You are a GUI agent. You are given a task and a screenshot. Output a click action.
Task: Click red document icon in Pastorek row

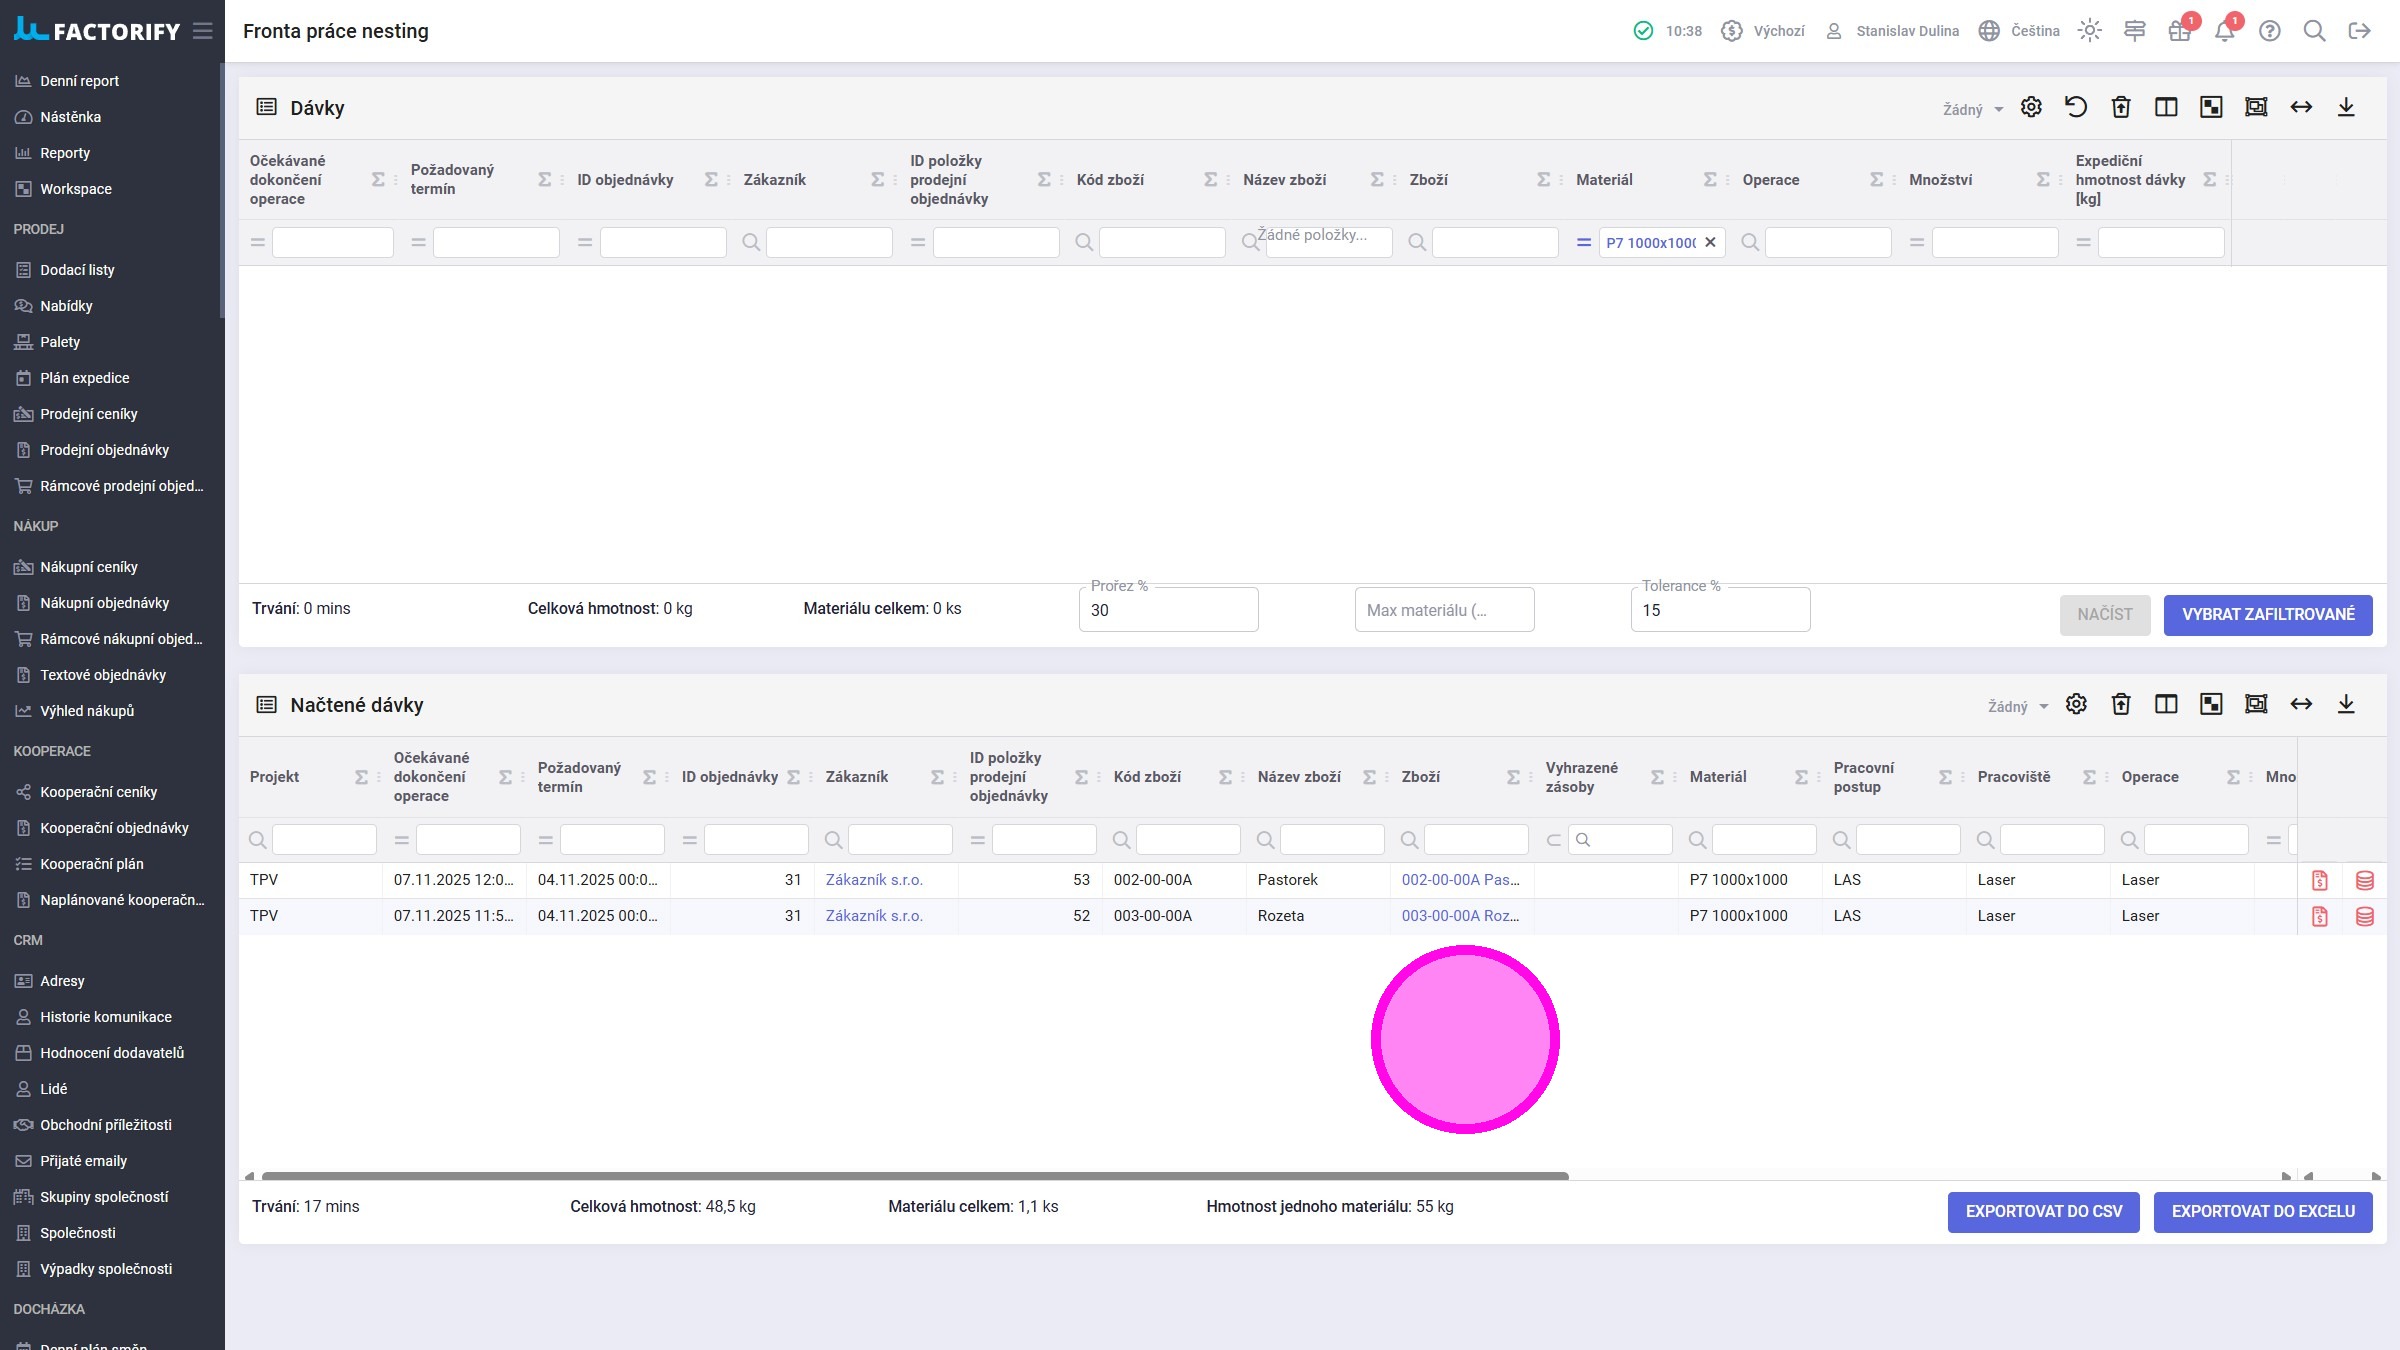[x=2320, y=880]
